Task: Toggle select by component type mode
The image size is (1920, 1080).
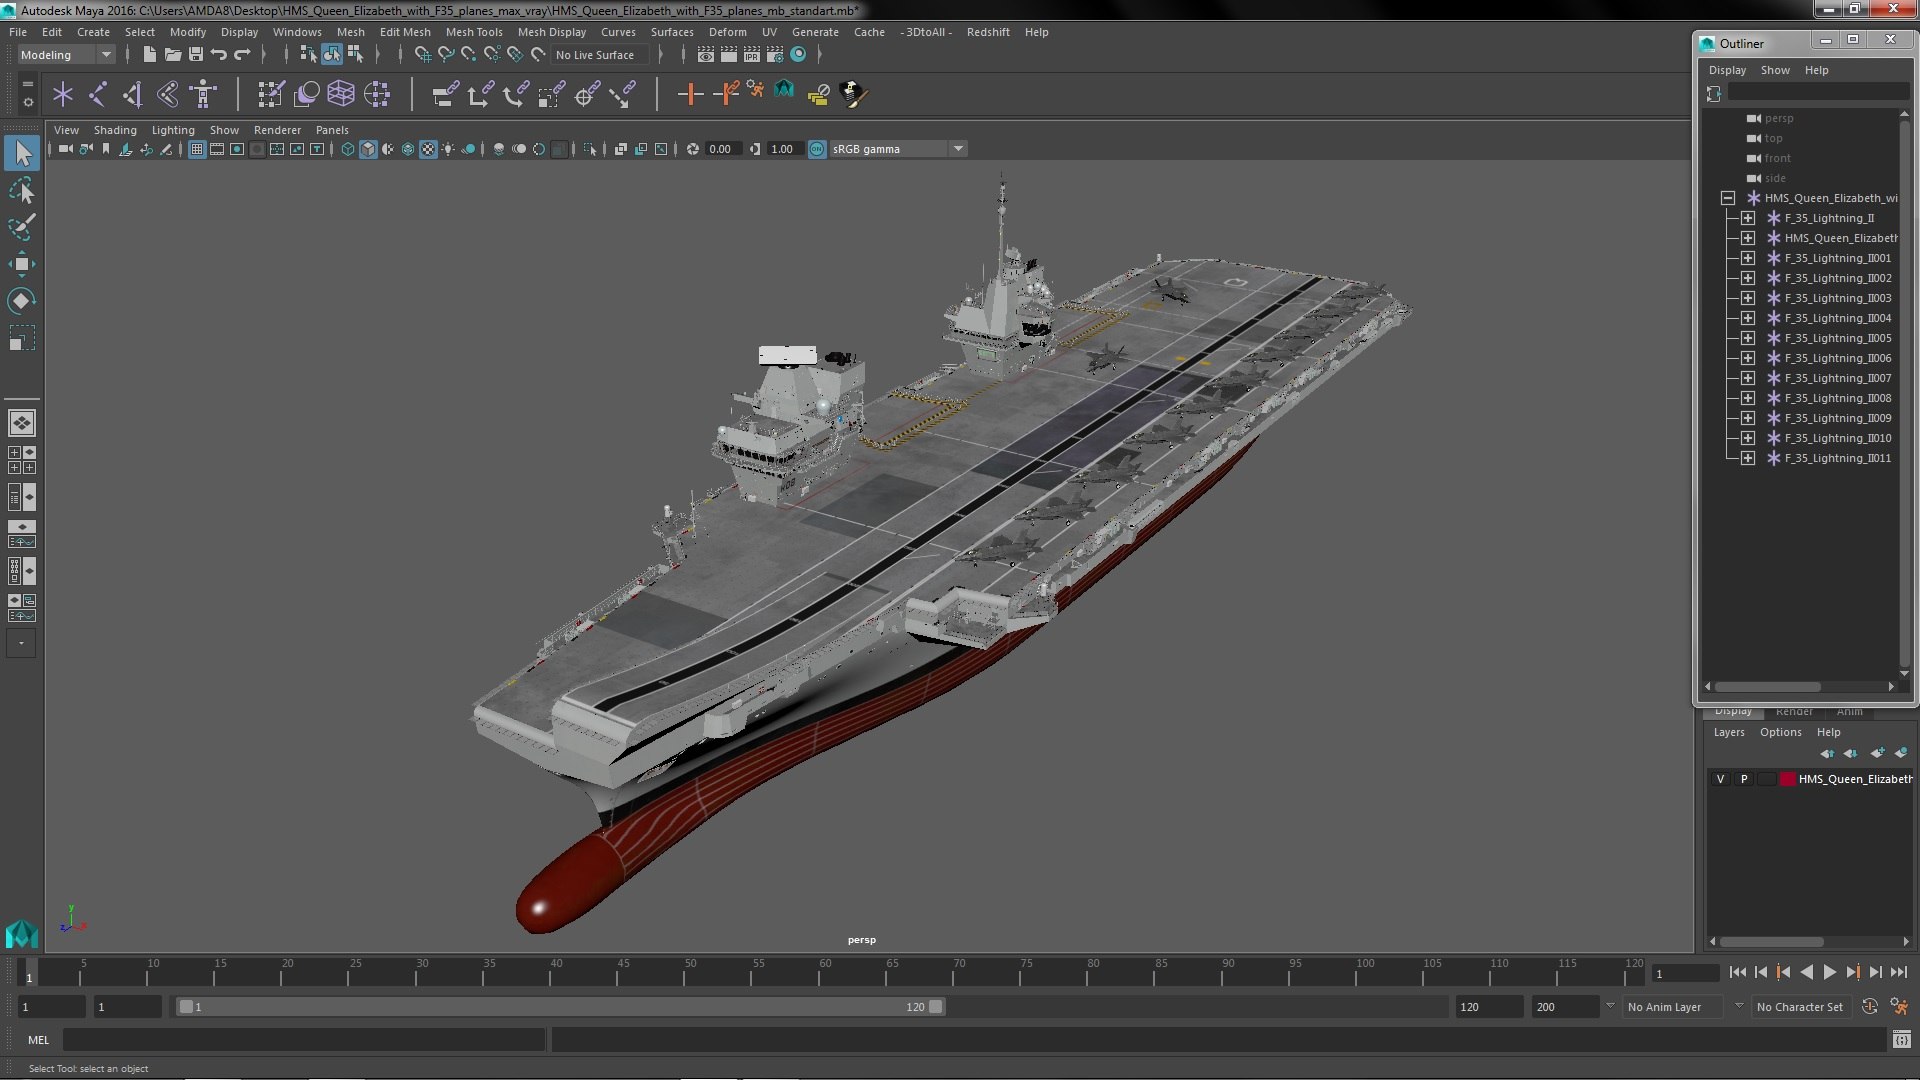Action: pos(355,55)
